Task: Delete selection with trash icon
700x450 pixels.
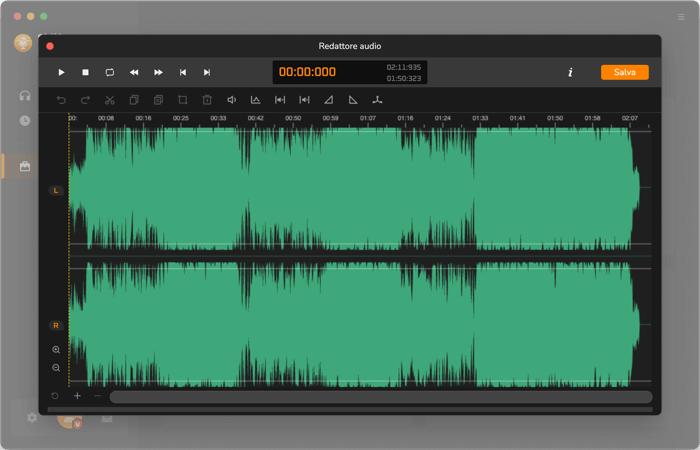Action: (x=207, y=100)
